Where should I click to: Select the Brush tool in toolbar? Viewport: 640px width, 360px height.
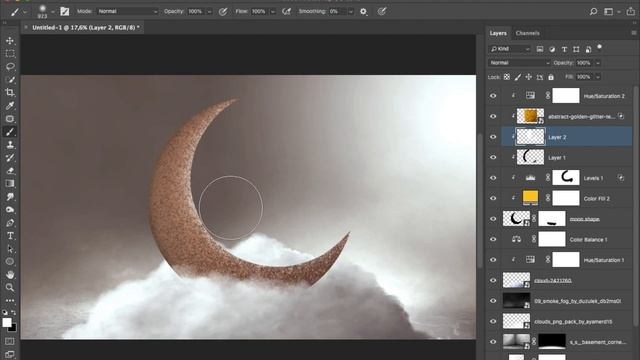(x=10, y=131)
